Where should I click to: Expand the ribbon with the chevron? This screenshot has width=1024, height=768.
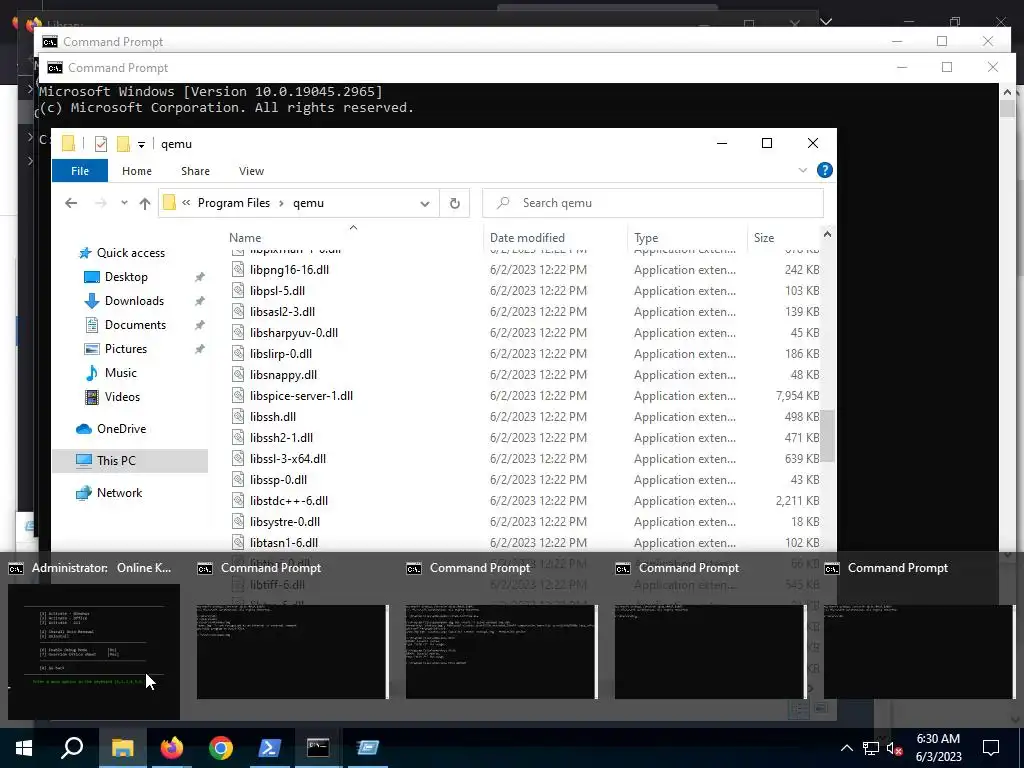[803, 170]
